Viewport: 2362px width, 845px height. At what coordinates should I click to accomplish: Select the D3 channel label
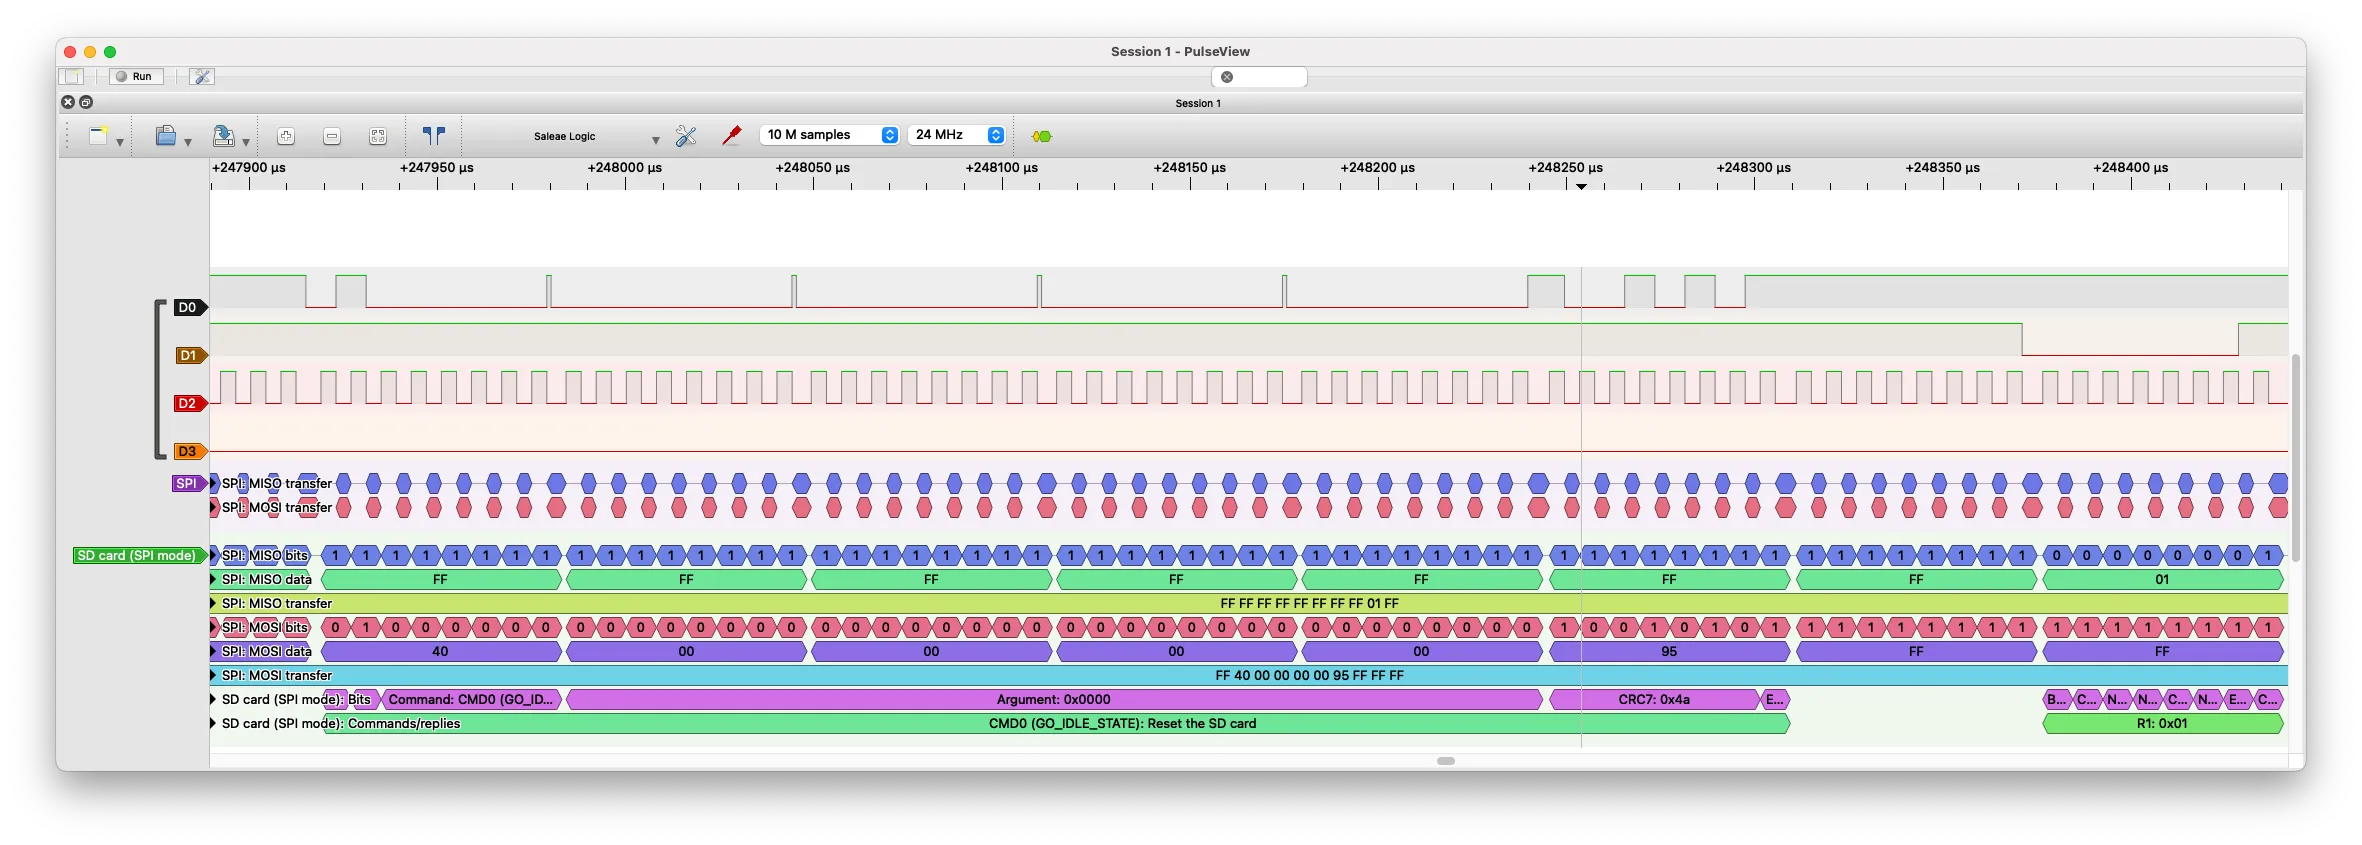click(x=190, y=451)
